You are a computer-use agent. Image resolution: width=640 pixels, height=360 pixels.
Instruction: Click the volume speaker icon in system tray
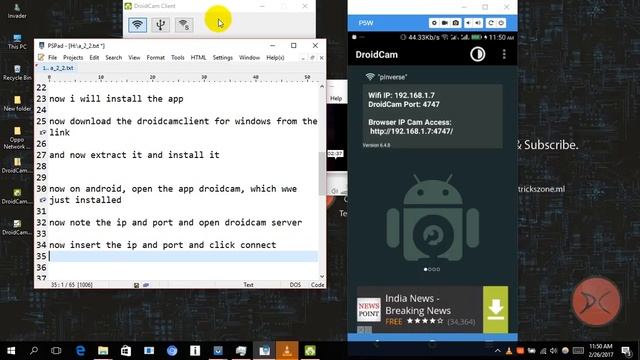[x=553, y=351]
